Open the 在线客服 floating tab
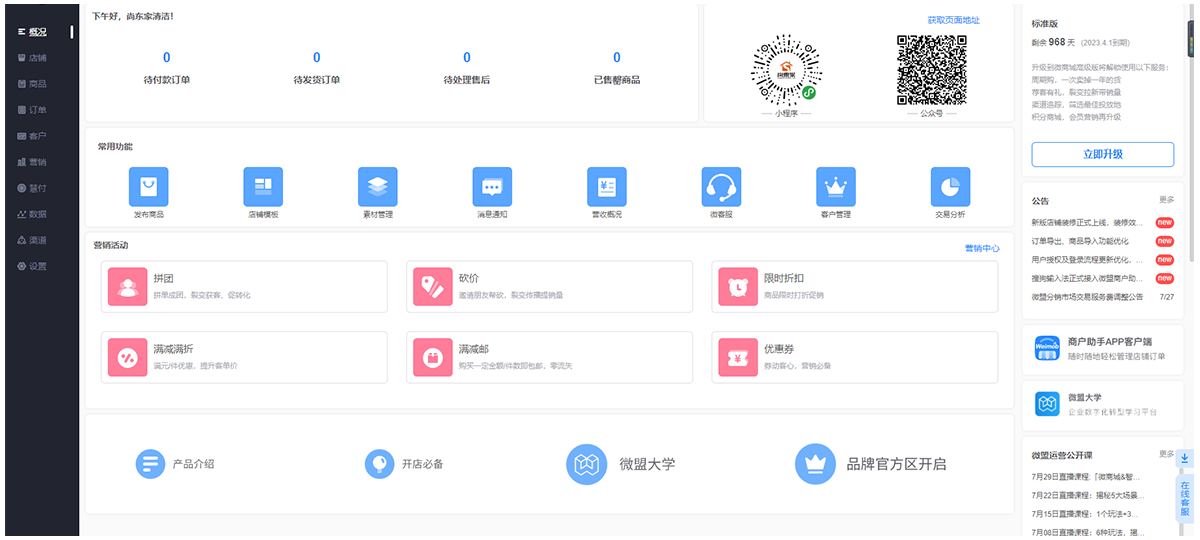 pyautogui.click(x=1185, y=497)
